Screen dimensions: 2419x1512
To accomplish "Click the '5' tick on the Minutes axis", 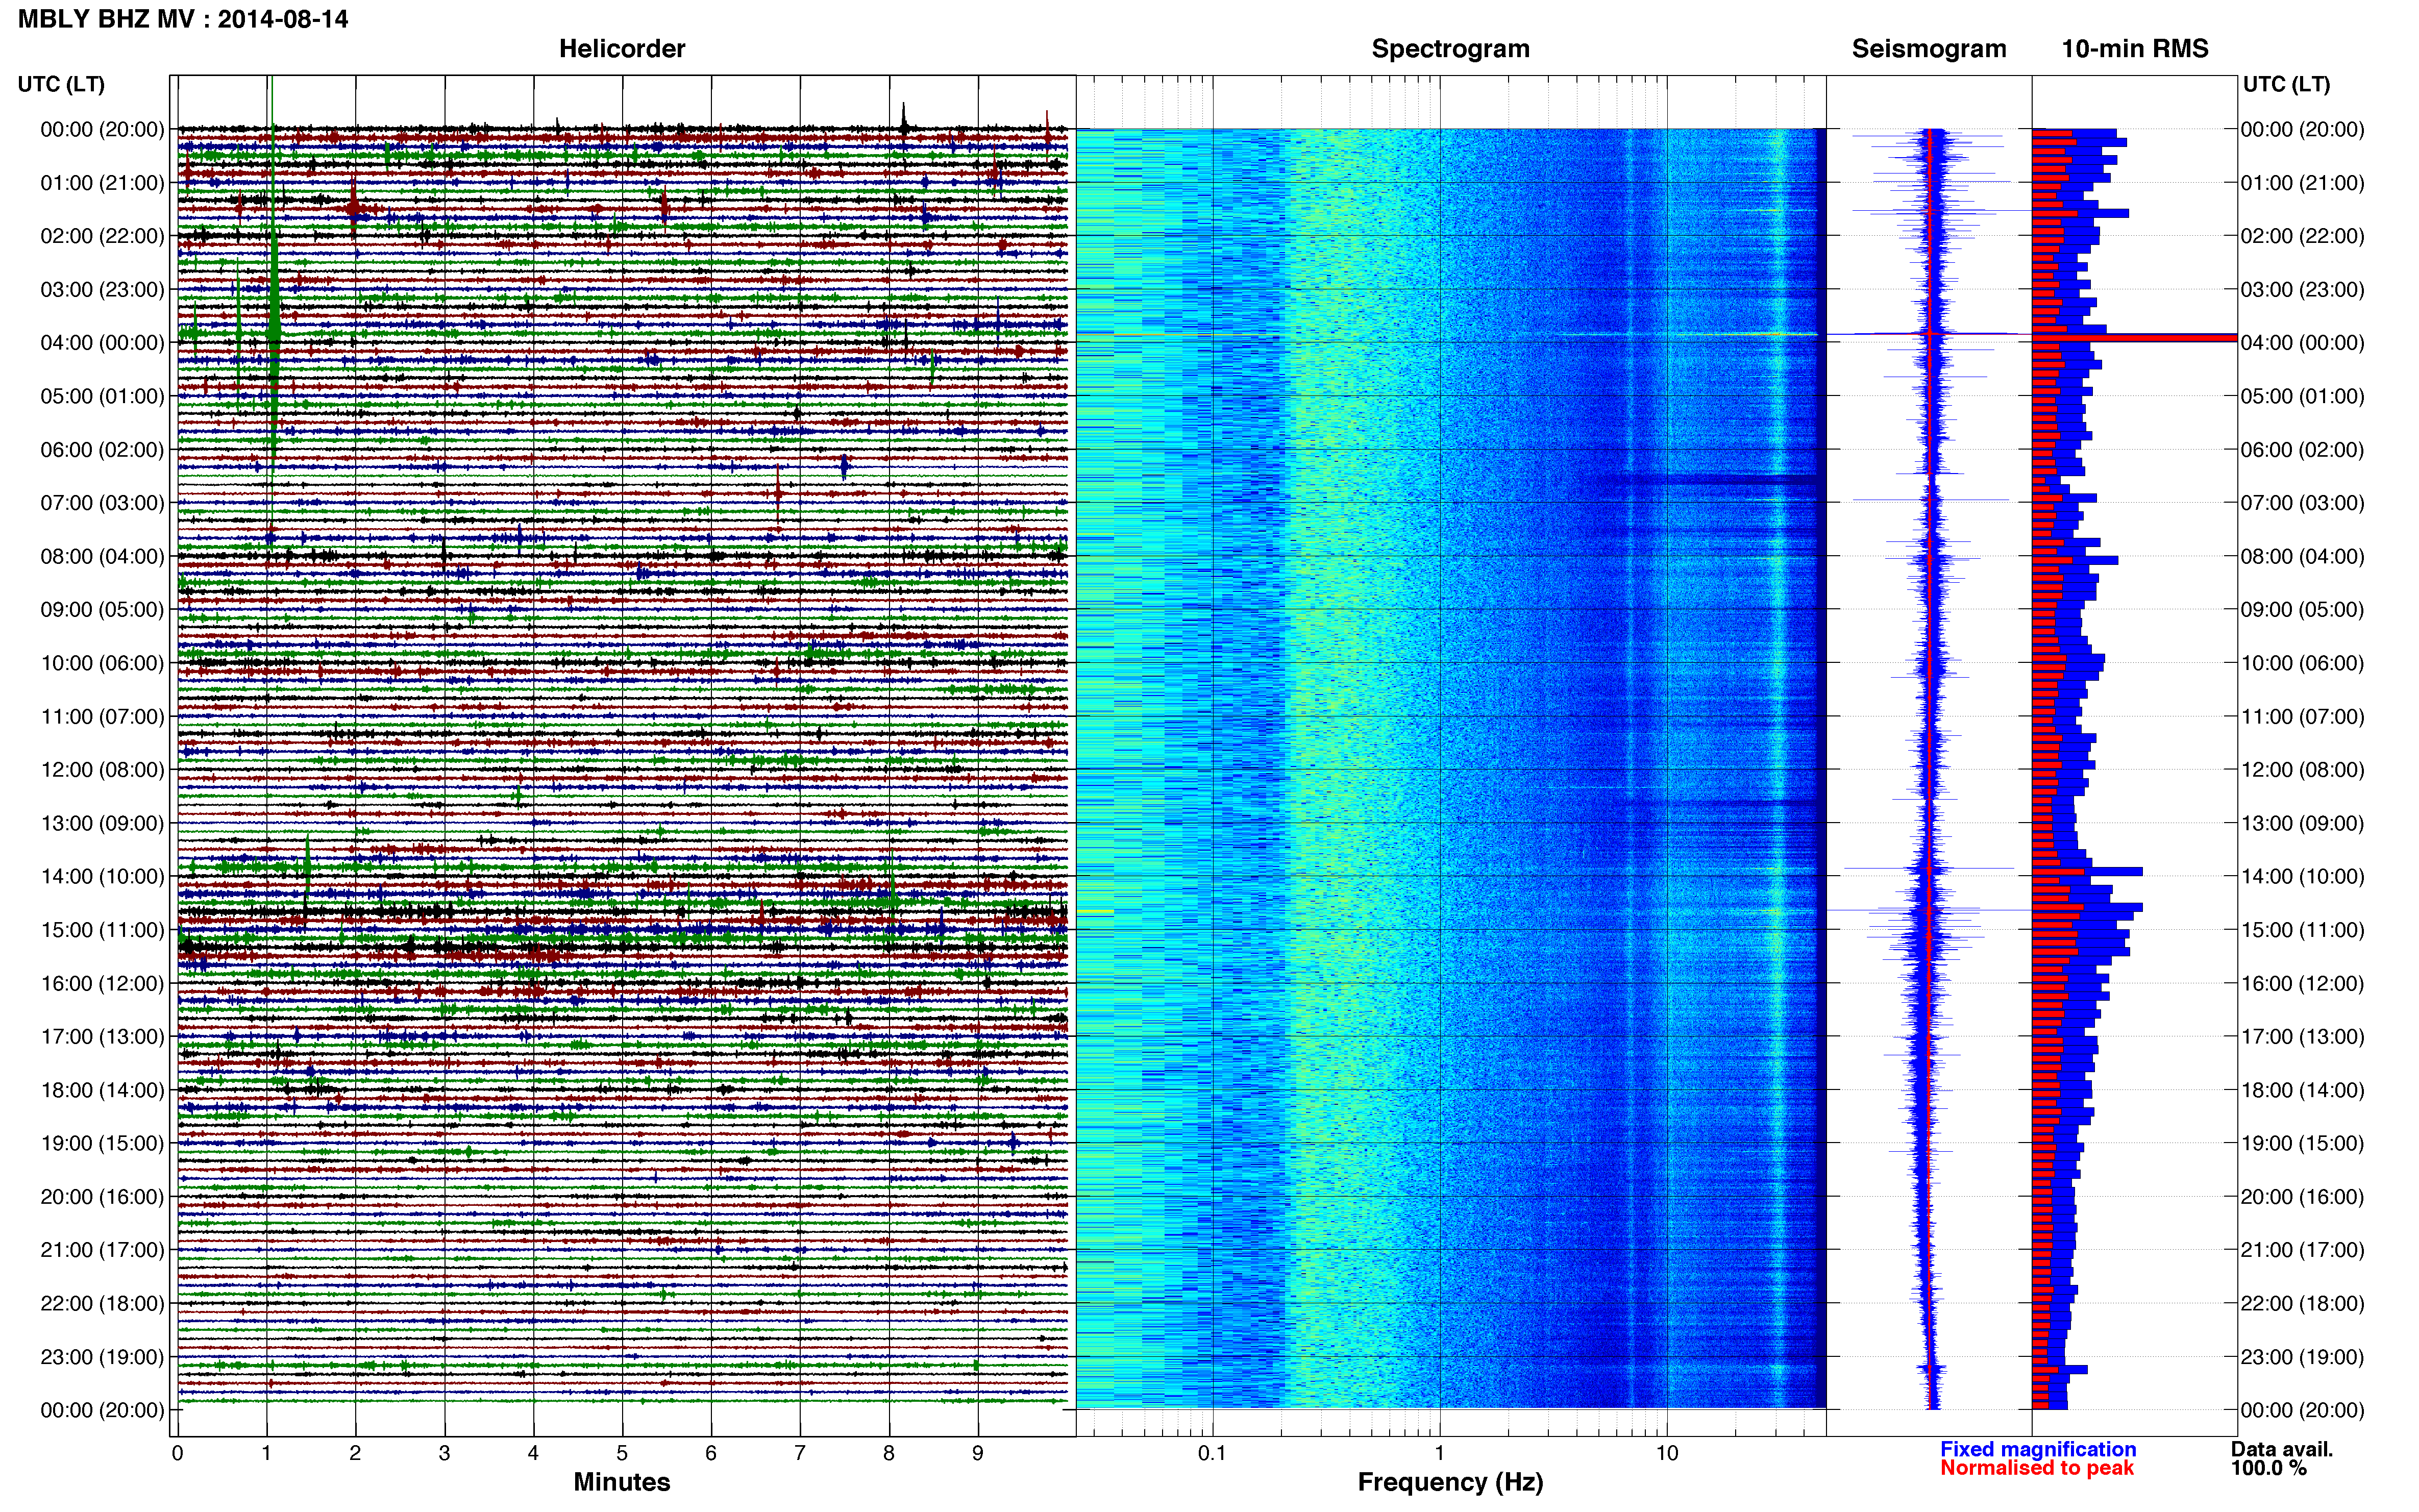I will pyautogui.click(x=622, y=1454).
